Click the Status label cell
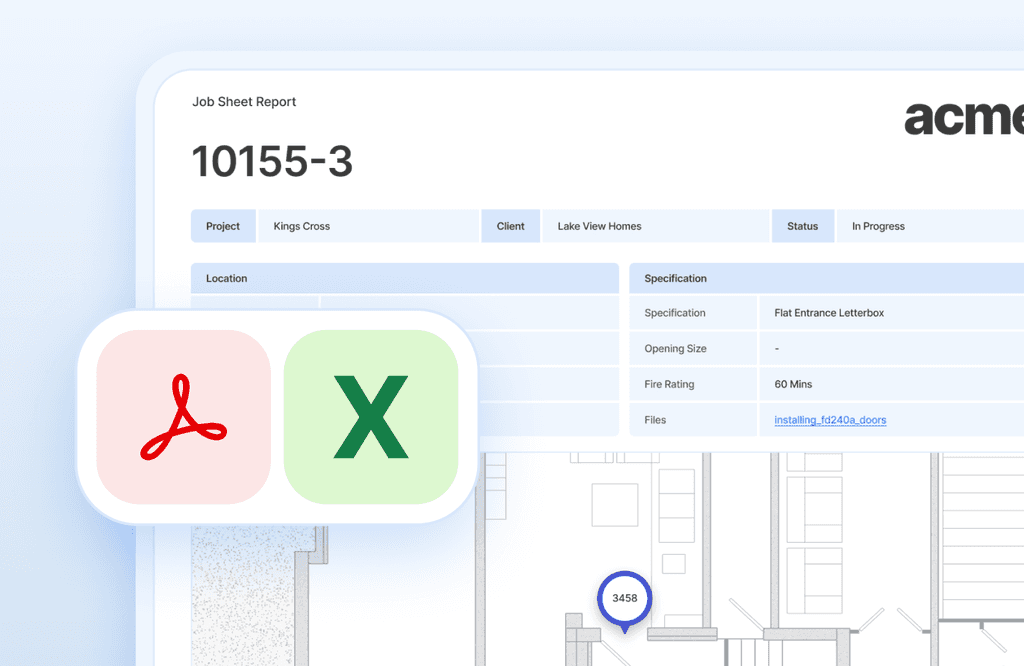Image resolution: width=1024 pixels, height=666 pixels. 802,226
